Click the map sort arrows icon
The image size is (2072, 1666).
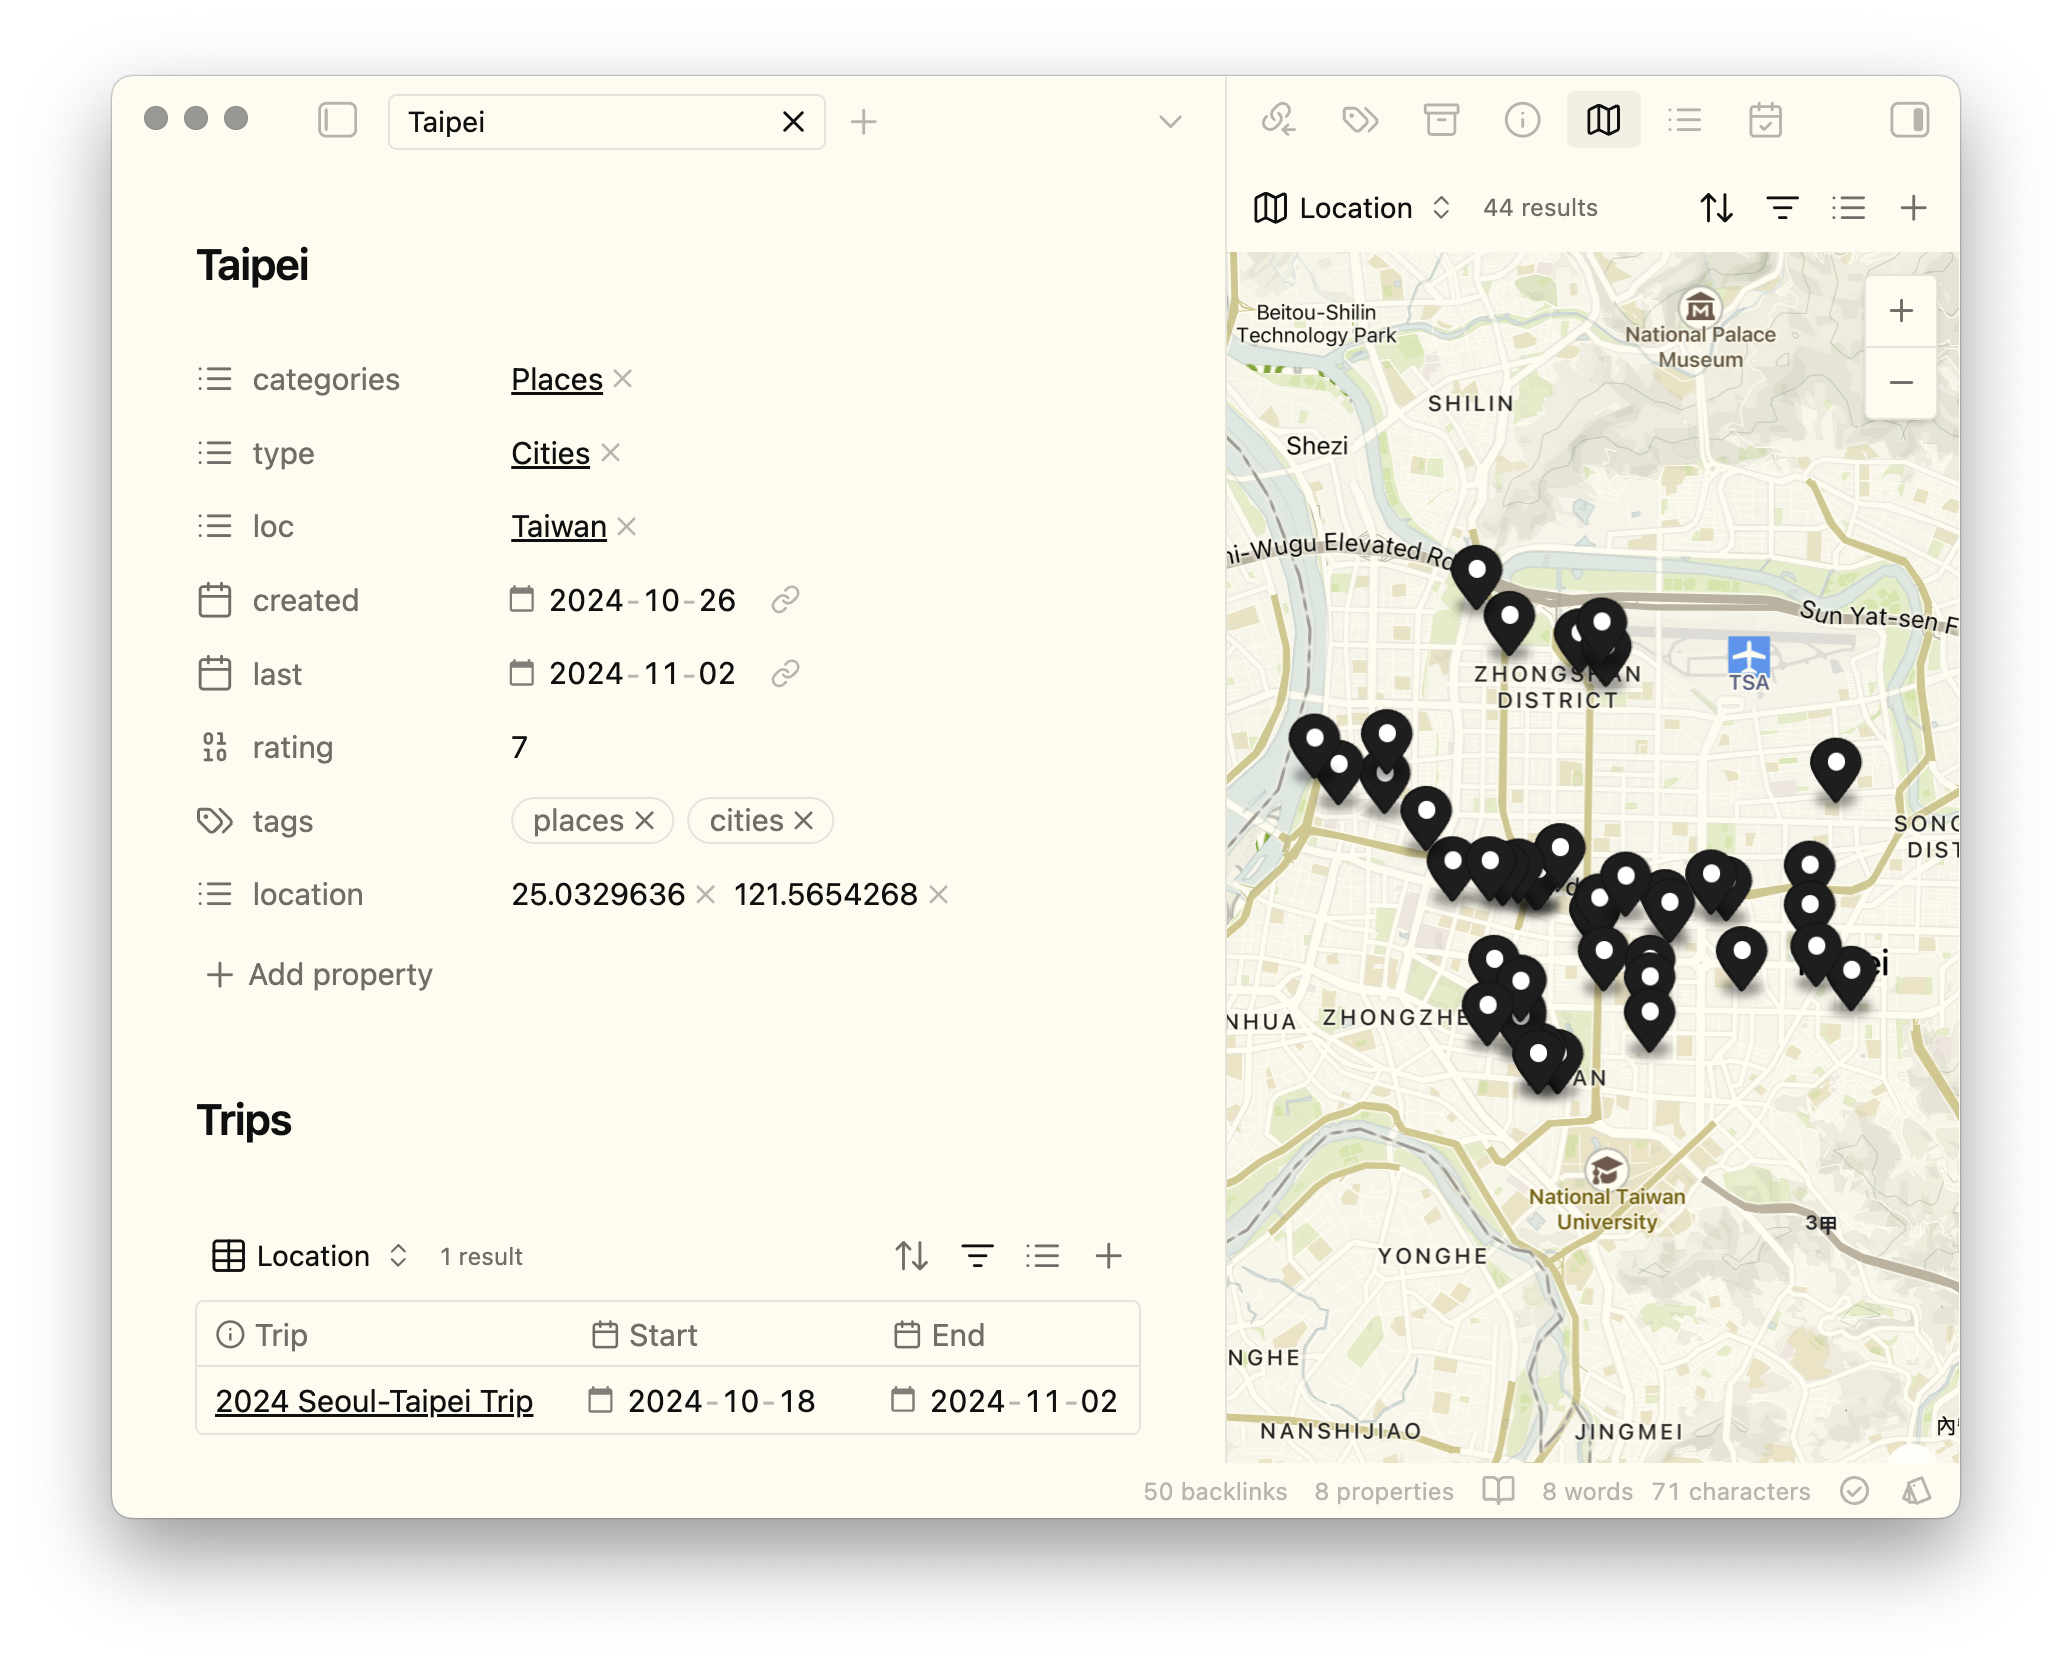[x=1716, y=208]
